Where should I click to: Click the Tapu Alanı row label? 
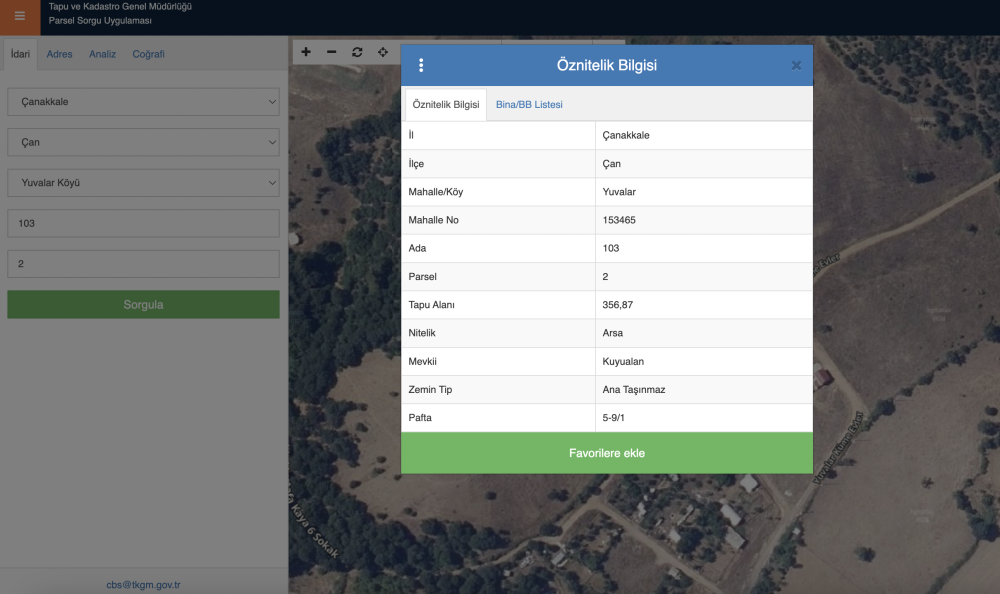[x=432, y=305]
